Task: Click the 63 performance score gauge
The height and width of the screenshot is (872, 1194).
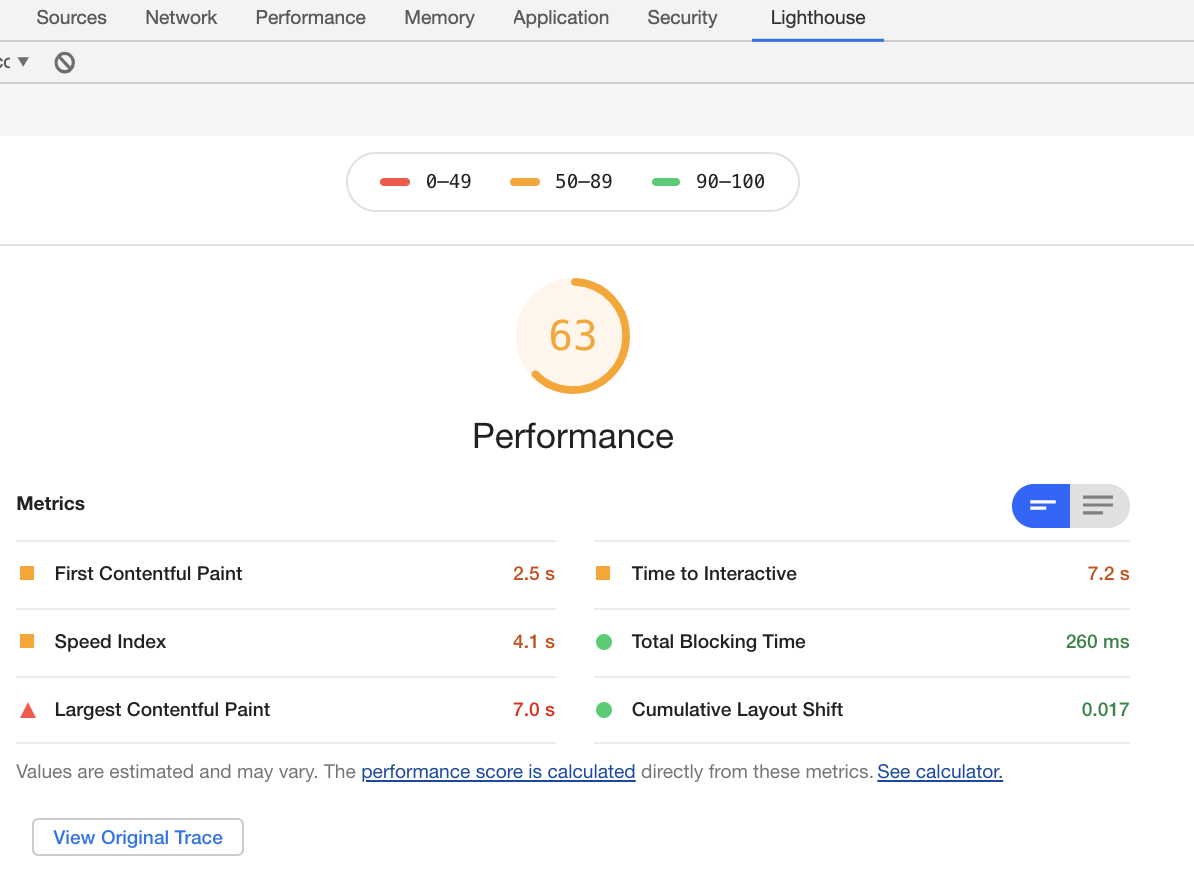Action: [x=573, y=336]
